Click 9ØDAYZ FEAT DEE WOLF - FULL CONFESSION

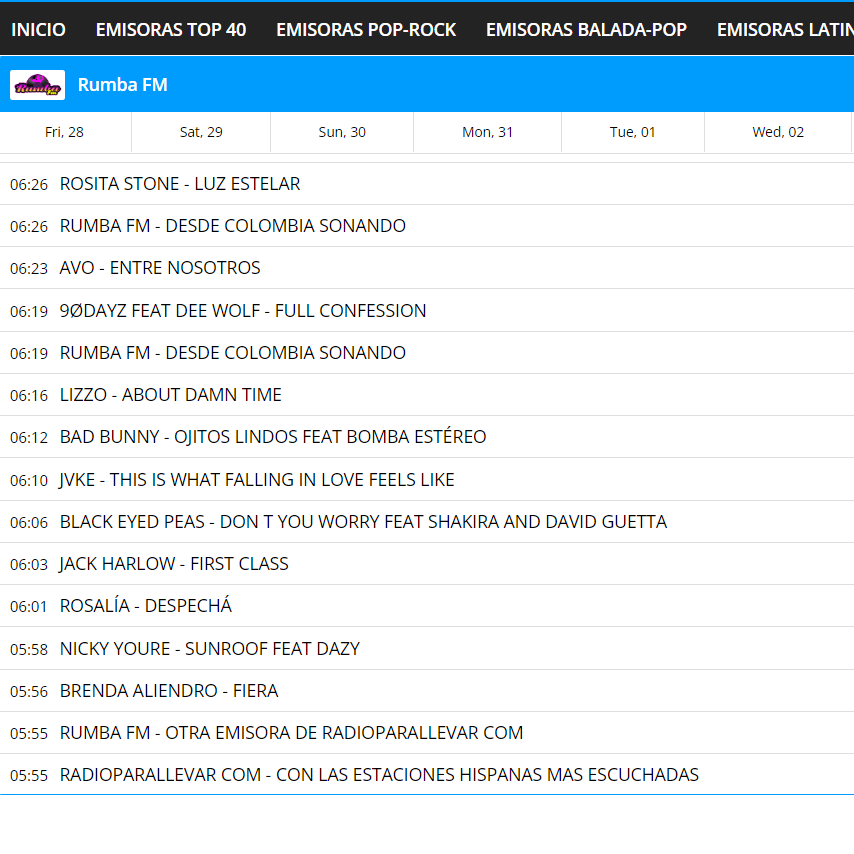coord(427,310)
